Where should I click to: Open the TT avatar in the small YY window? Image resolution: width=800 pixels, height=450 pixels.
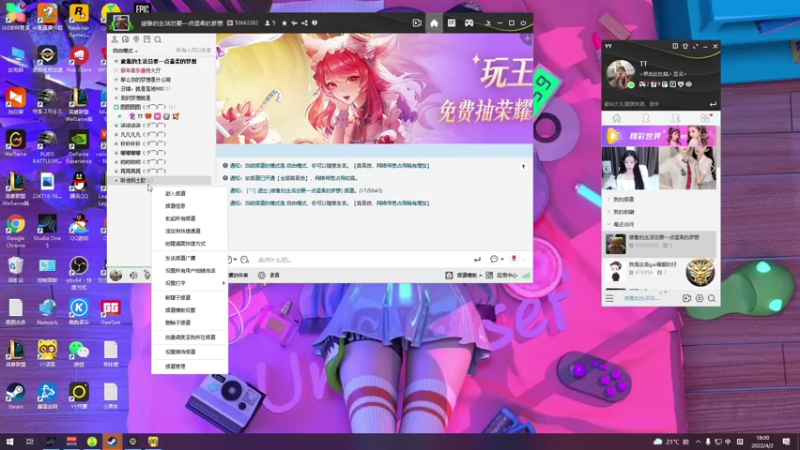pyautogui.click(x=620, y=74)
